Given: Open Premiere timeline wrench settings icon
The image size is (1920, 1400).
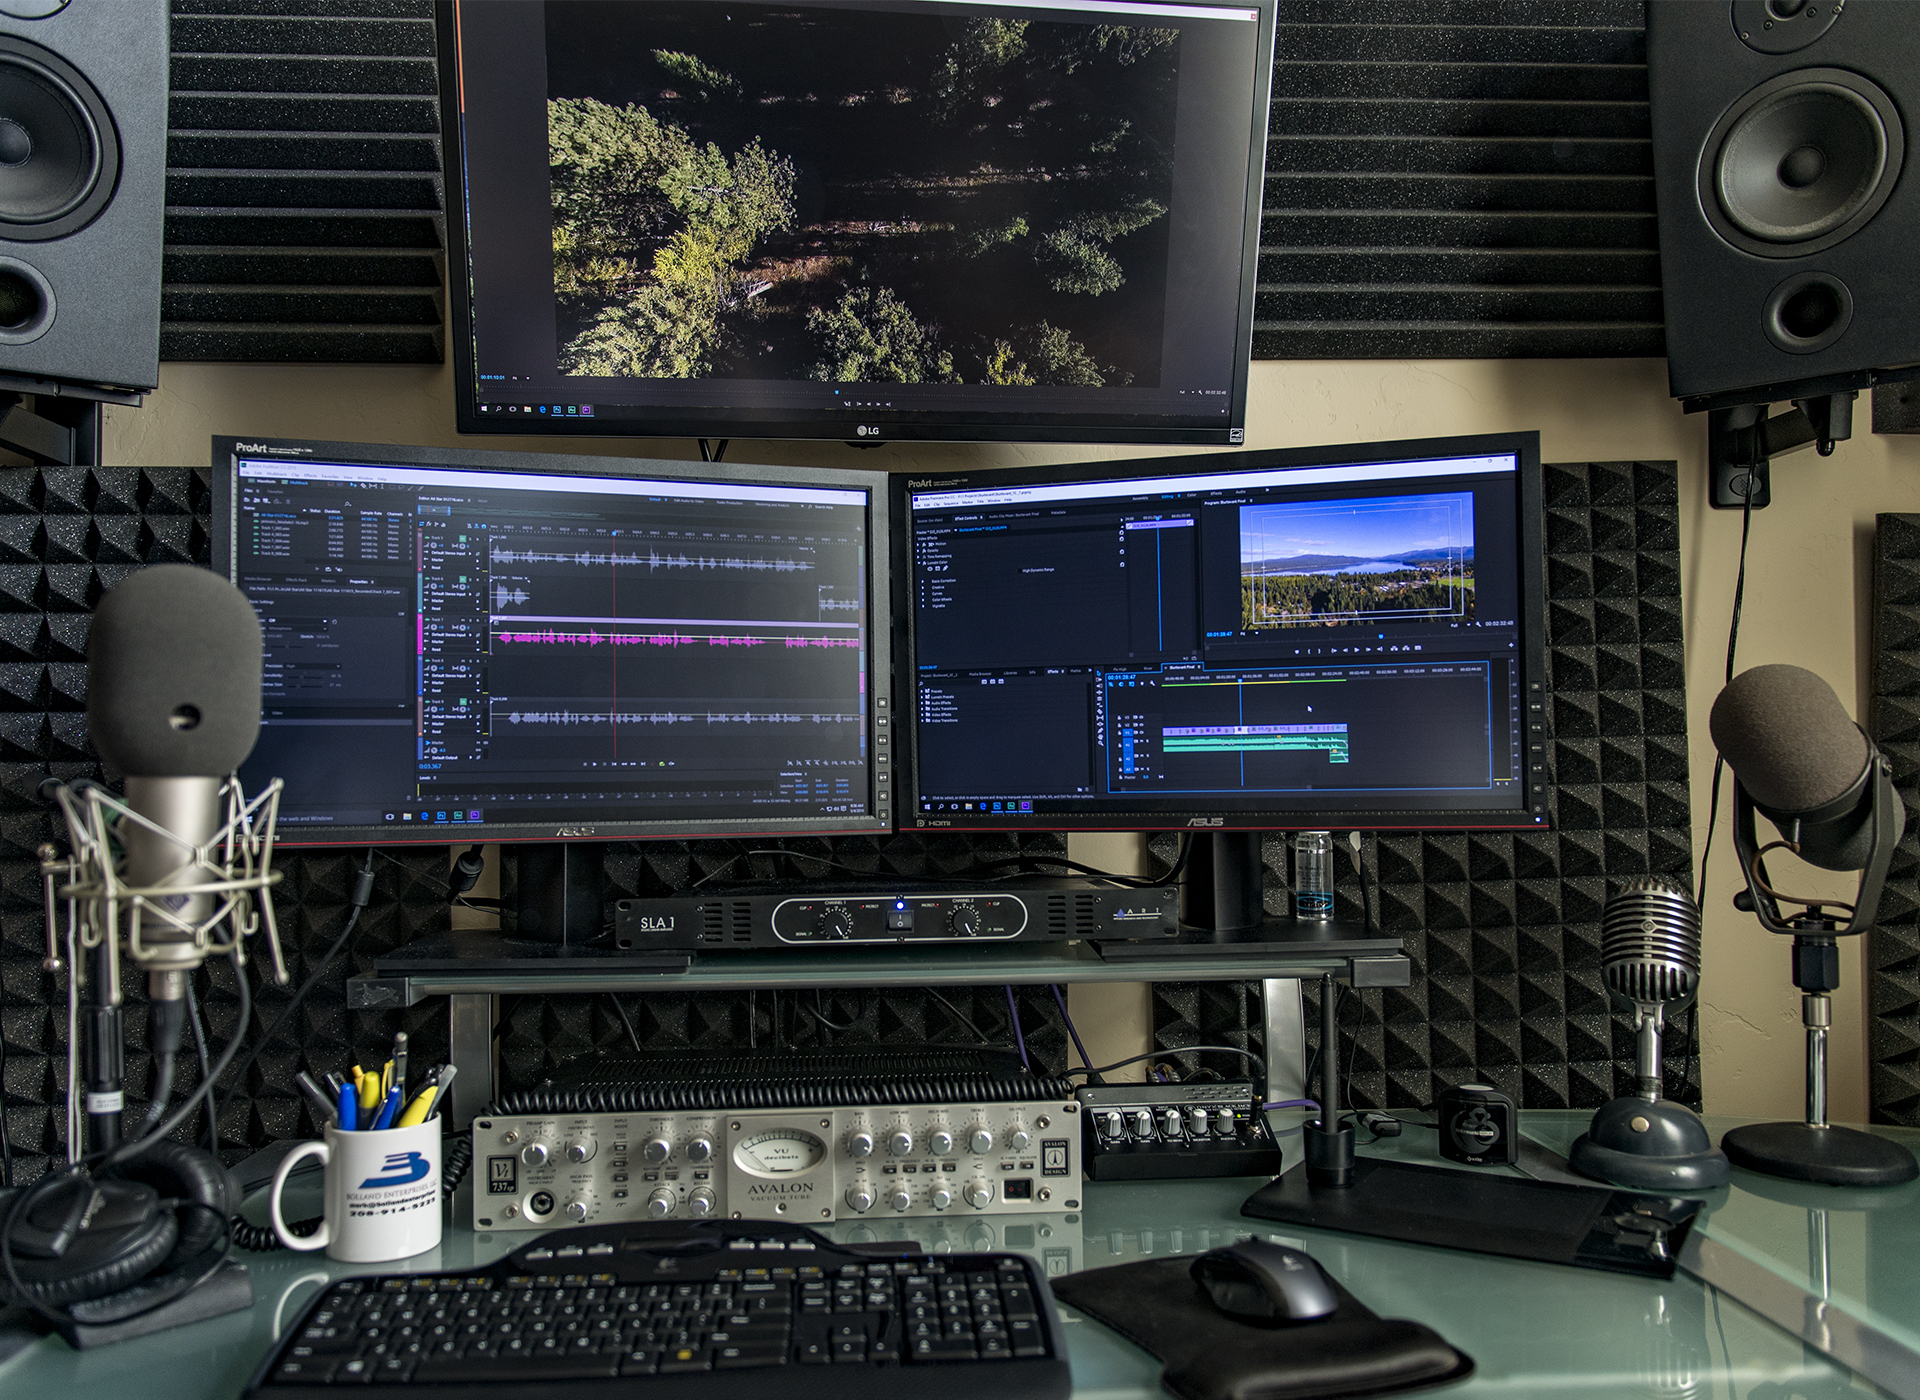Looking at the screenshot, I should 1151,684.
